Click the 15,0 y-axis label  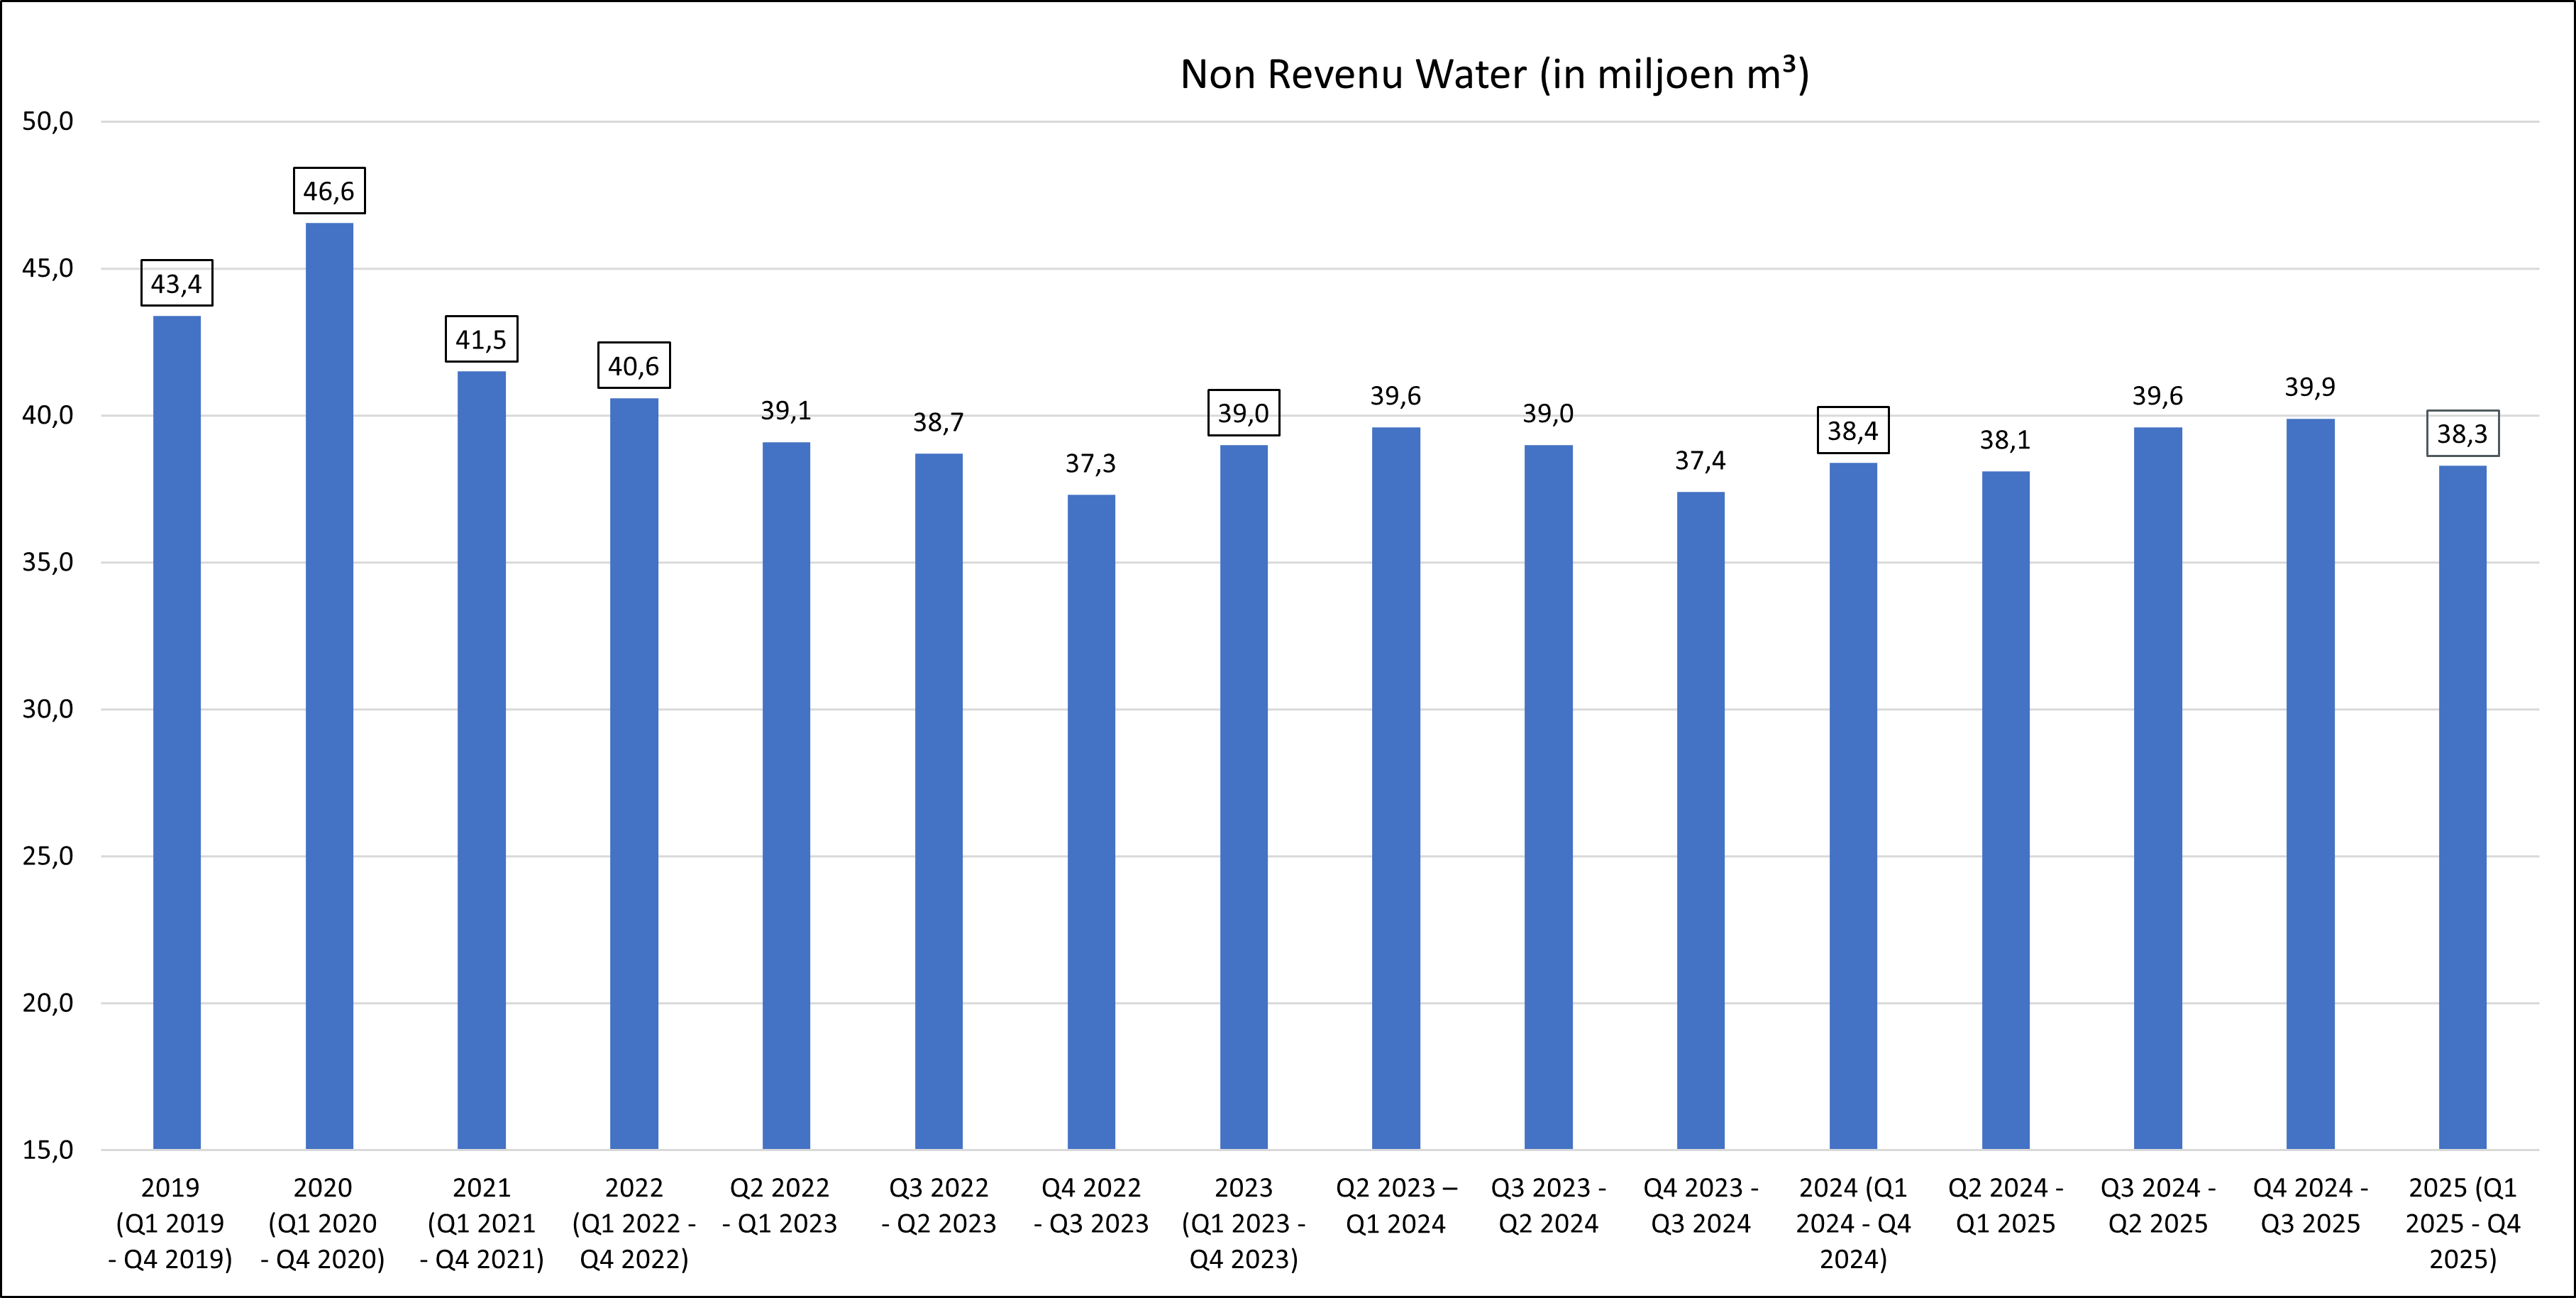click(48, 1150)
